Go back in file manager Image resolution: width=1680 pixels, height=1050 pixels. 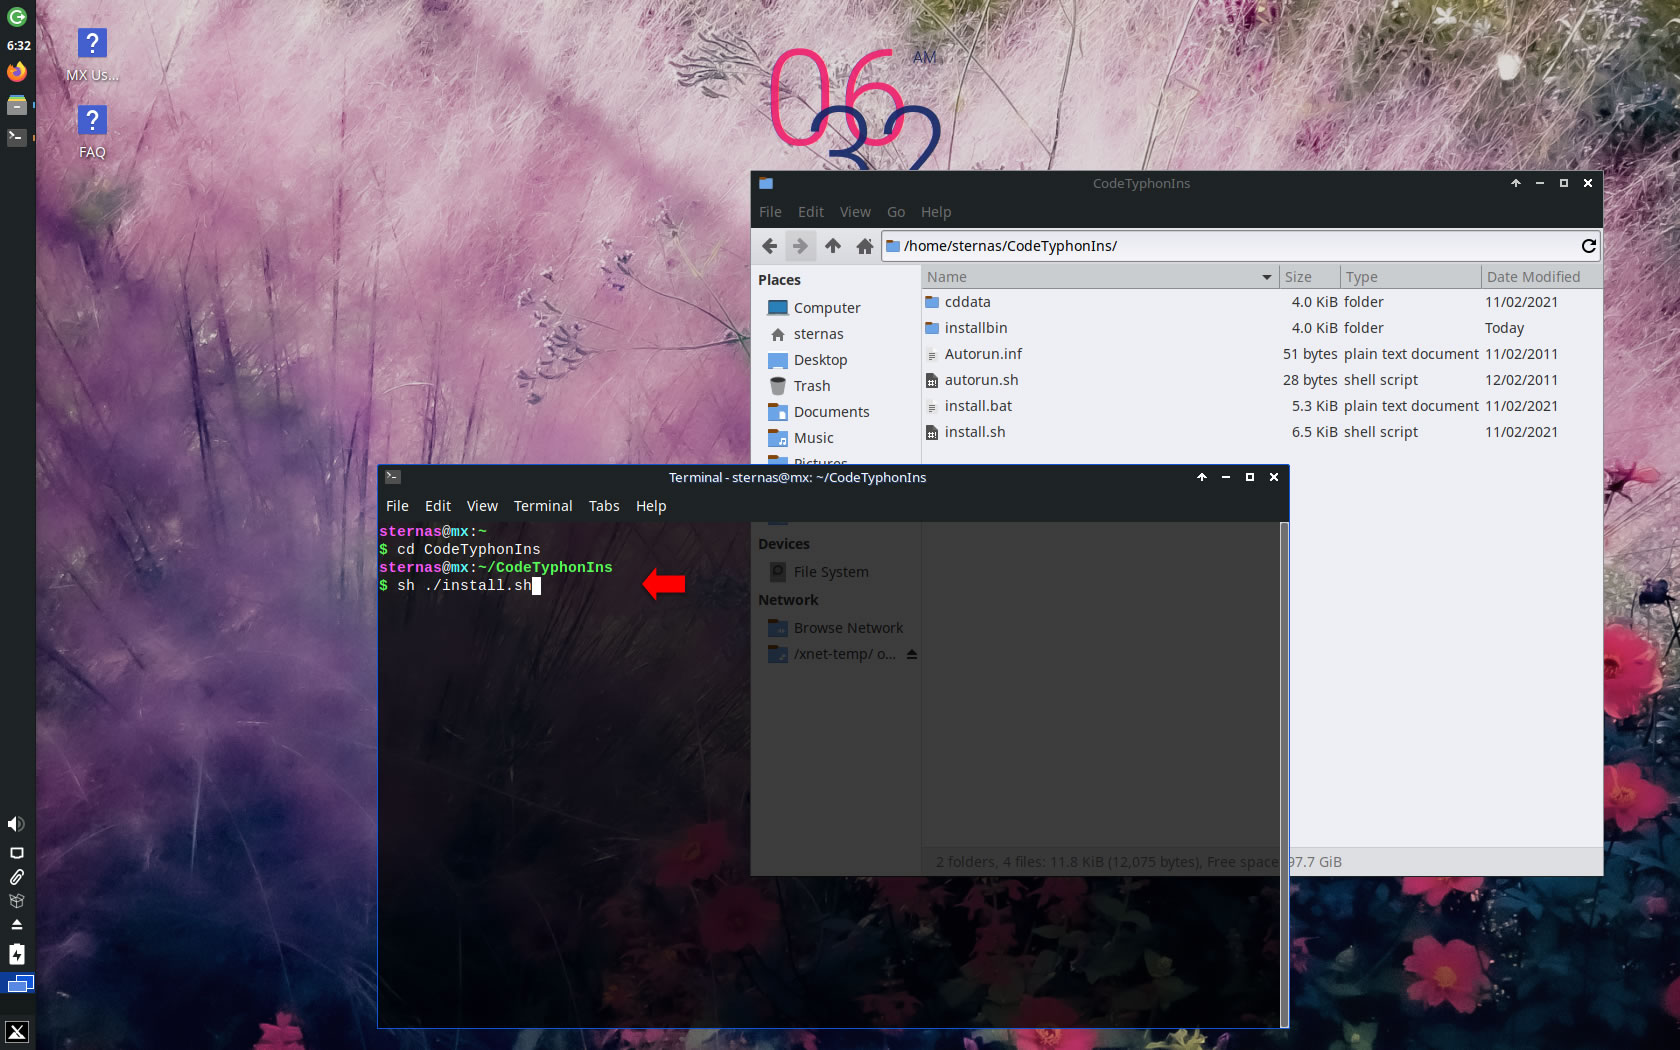[x=769, y=246]
